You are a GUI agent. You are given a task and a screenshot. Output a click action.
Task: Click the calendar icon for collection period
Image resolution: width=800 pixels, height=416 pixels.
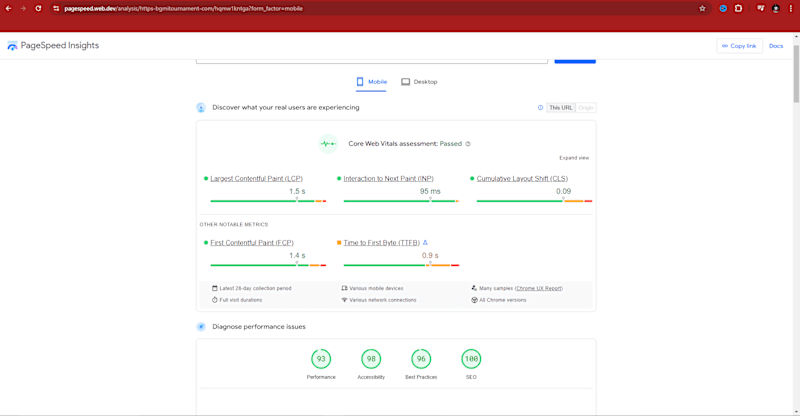point(215,288)
